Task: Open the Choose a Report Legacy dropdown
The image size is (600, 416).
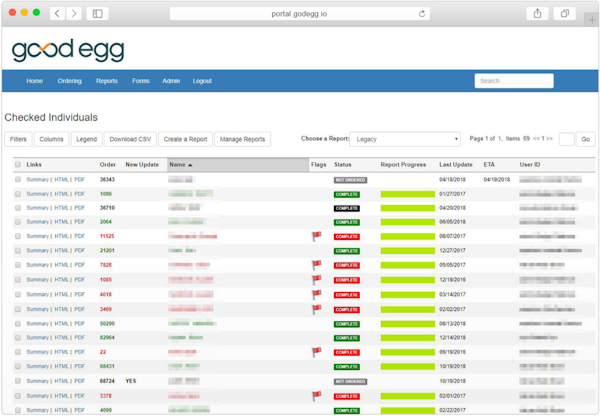Action: [x=405, y=139]
